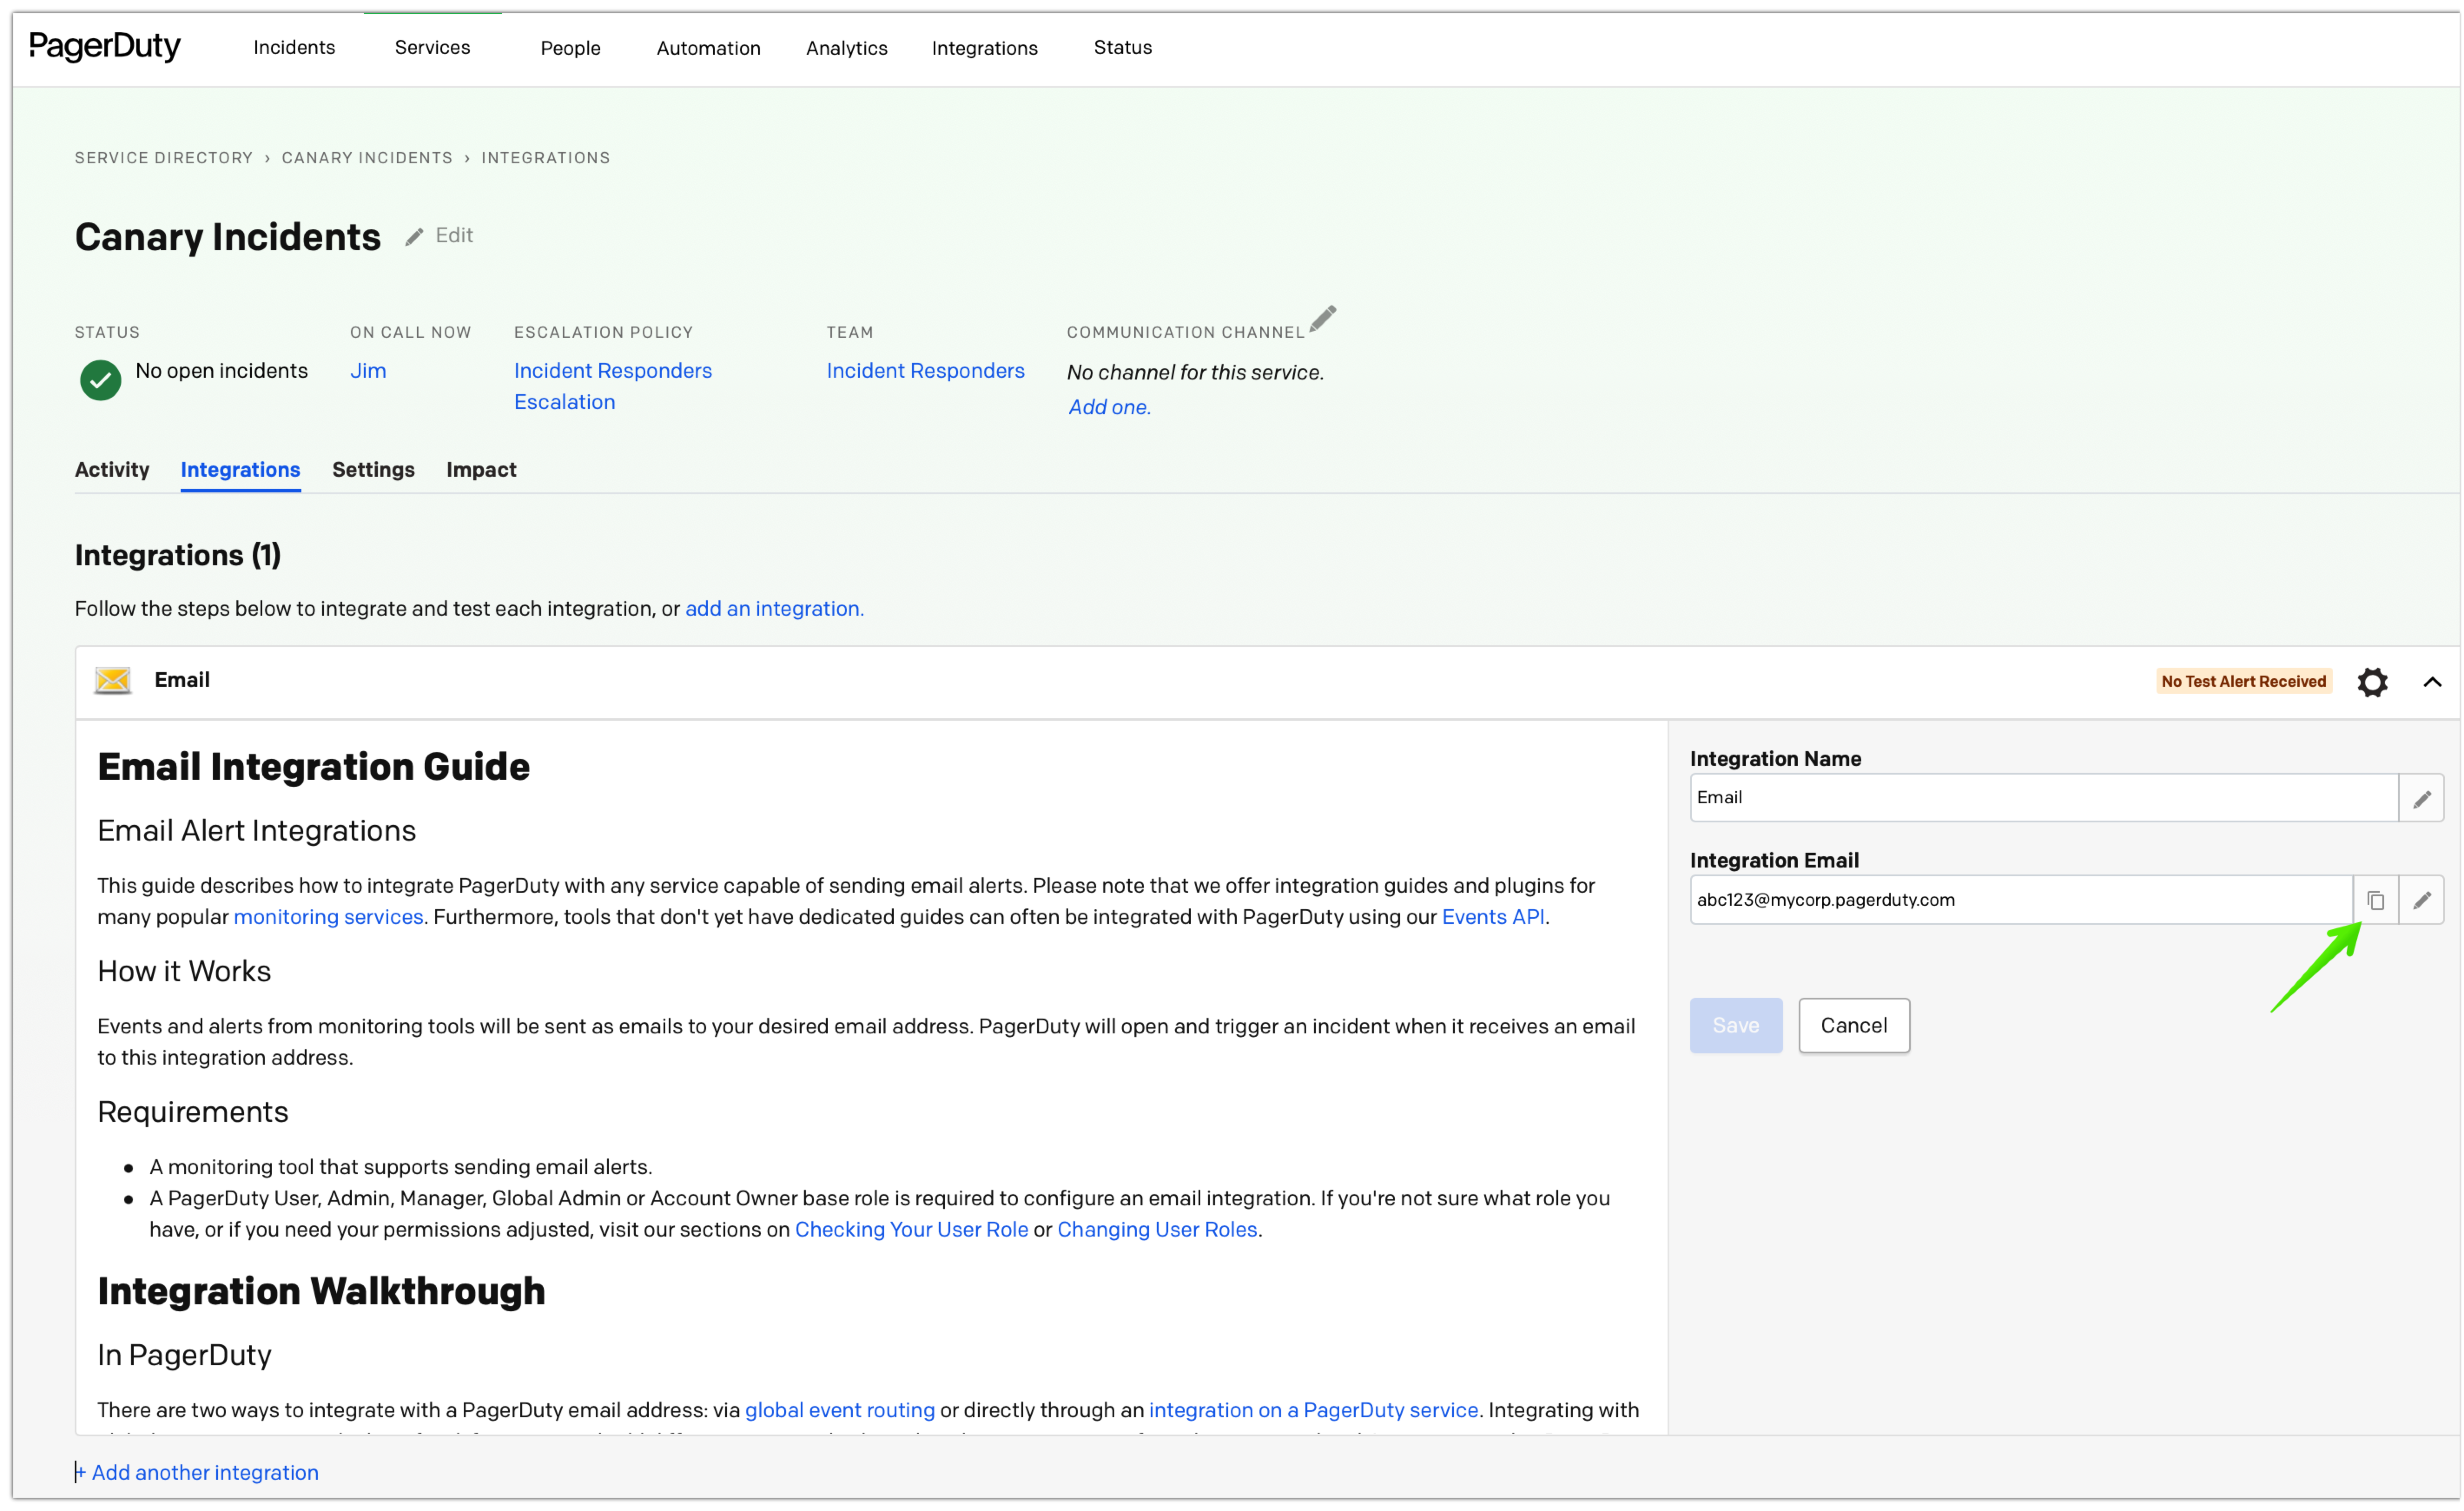Click the Integration Walkthrough heading
This screenshot has width=2464, height=1511.
point(321,1292)
